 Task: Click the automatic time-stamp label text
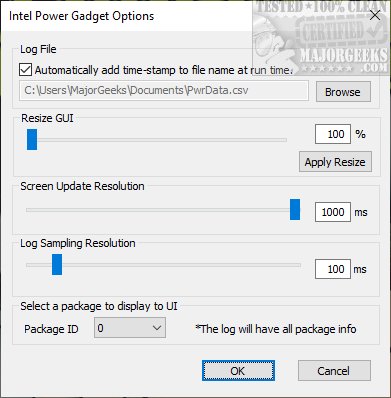(164, 70)
